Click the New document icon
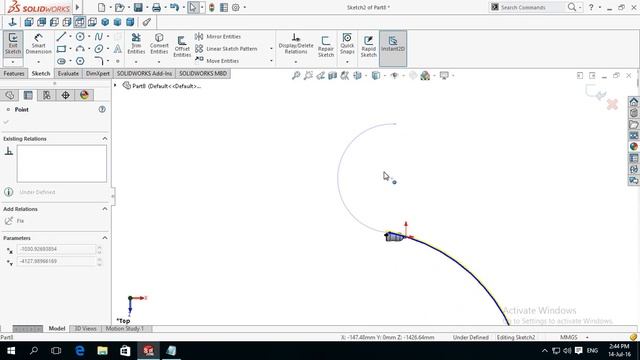The width and height of the screenshot is (640, 360). 102,7
